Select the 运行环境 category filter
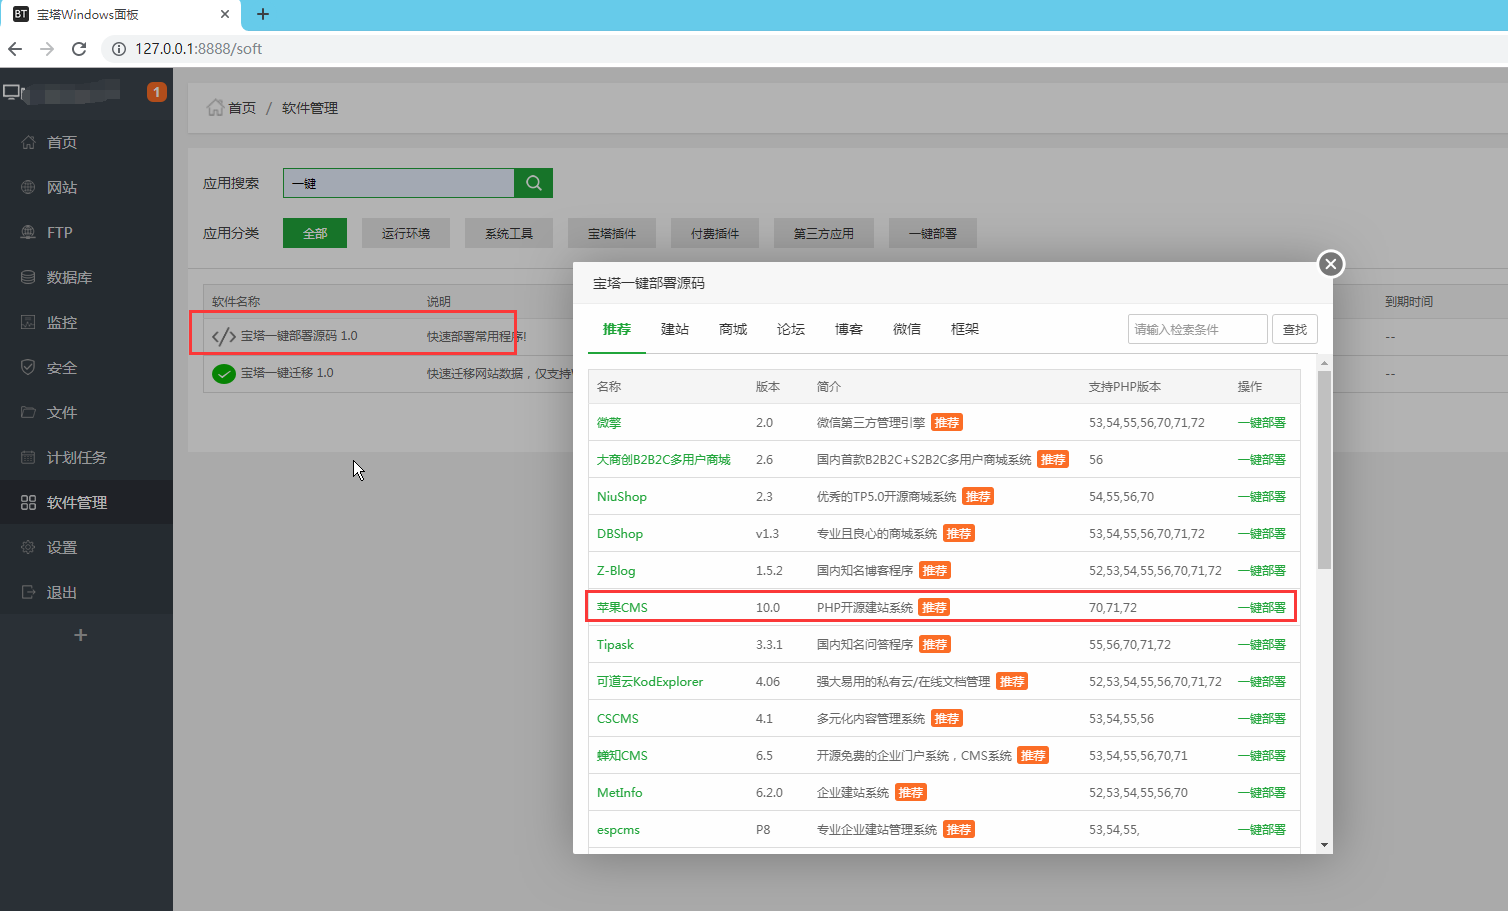Screen dimensions: 1508x911 tap(406, 233)
